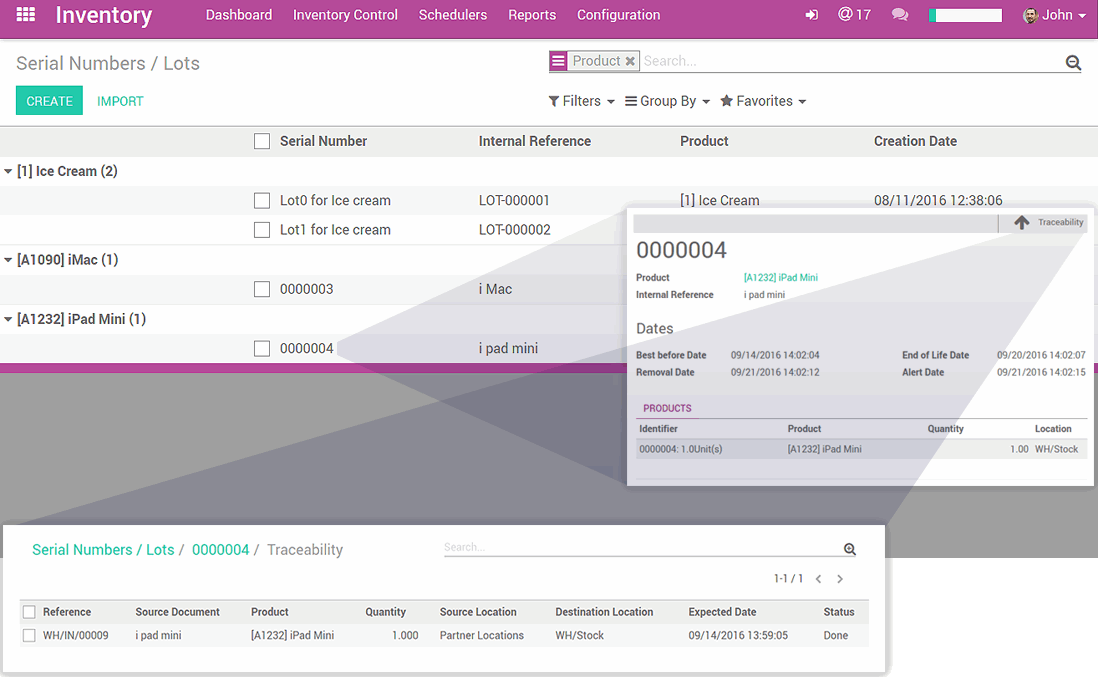
Task: Click the Inventory app title
Action: (x=104, y=15)
